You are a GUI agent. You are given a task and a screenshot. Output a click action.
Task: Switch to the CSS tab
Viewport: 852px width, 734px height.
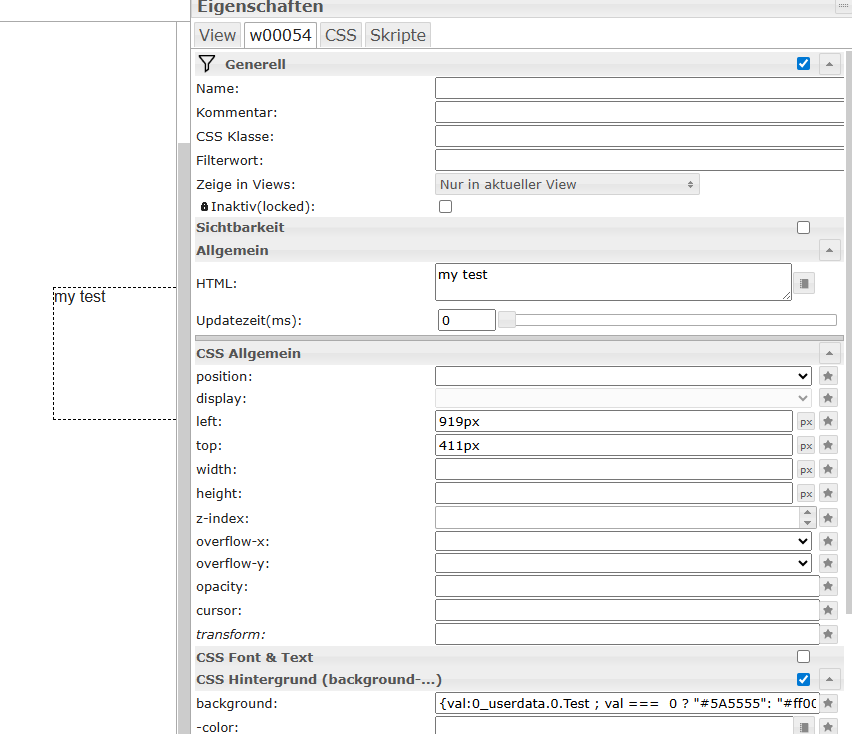[341, 35]
